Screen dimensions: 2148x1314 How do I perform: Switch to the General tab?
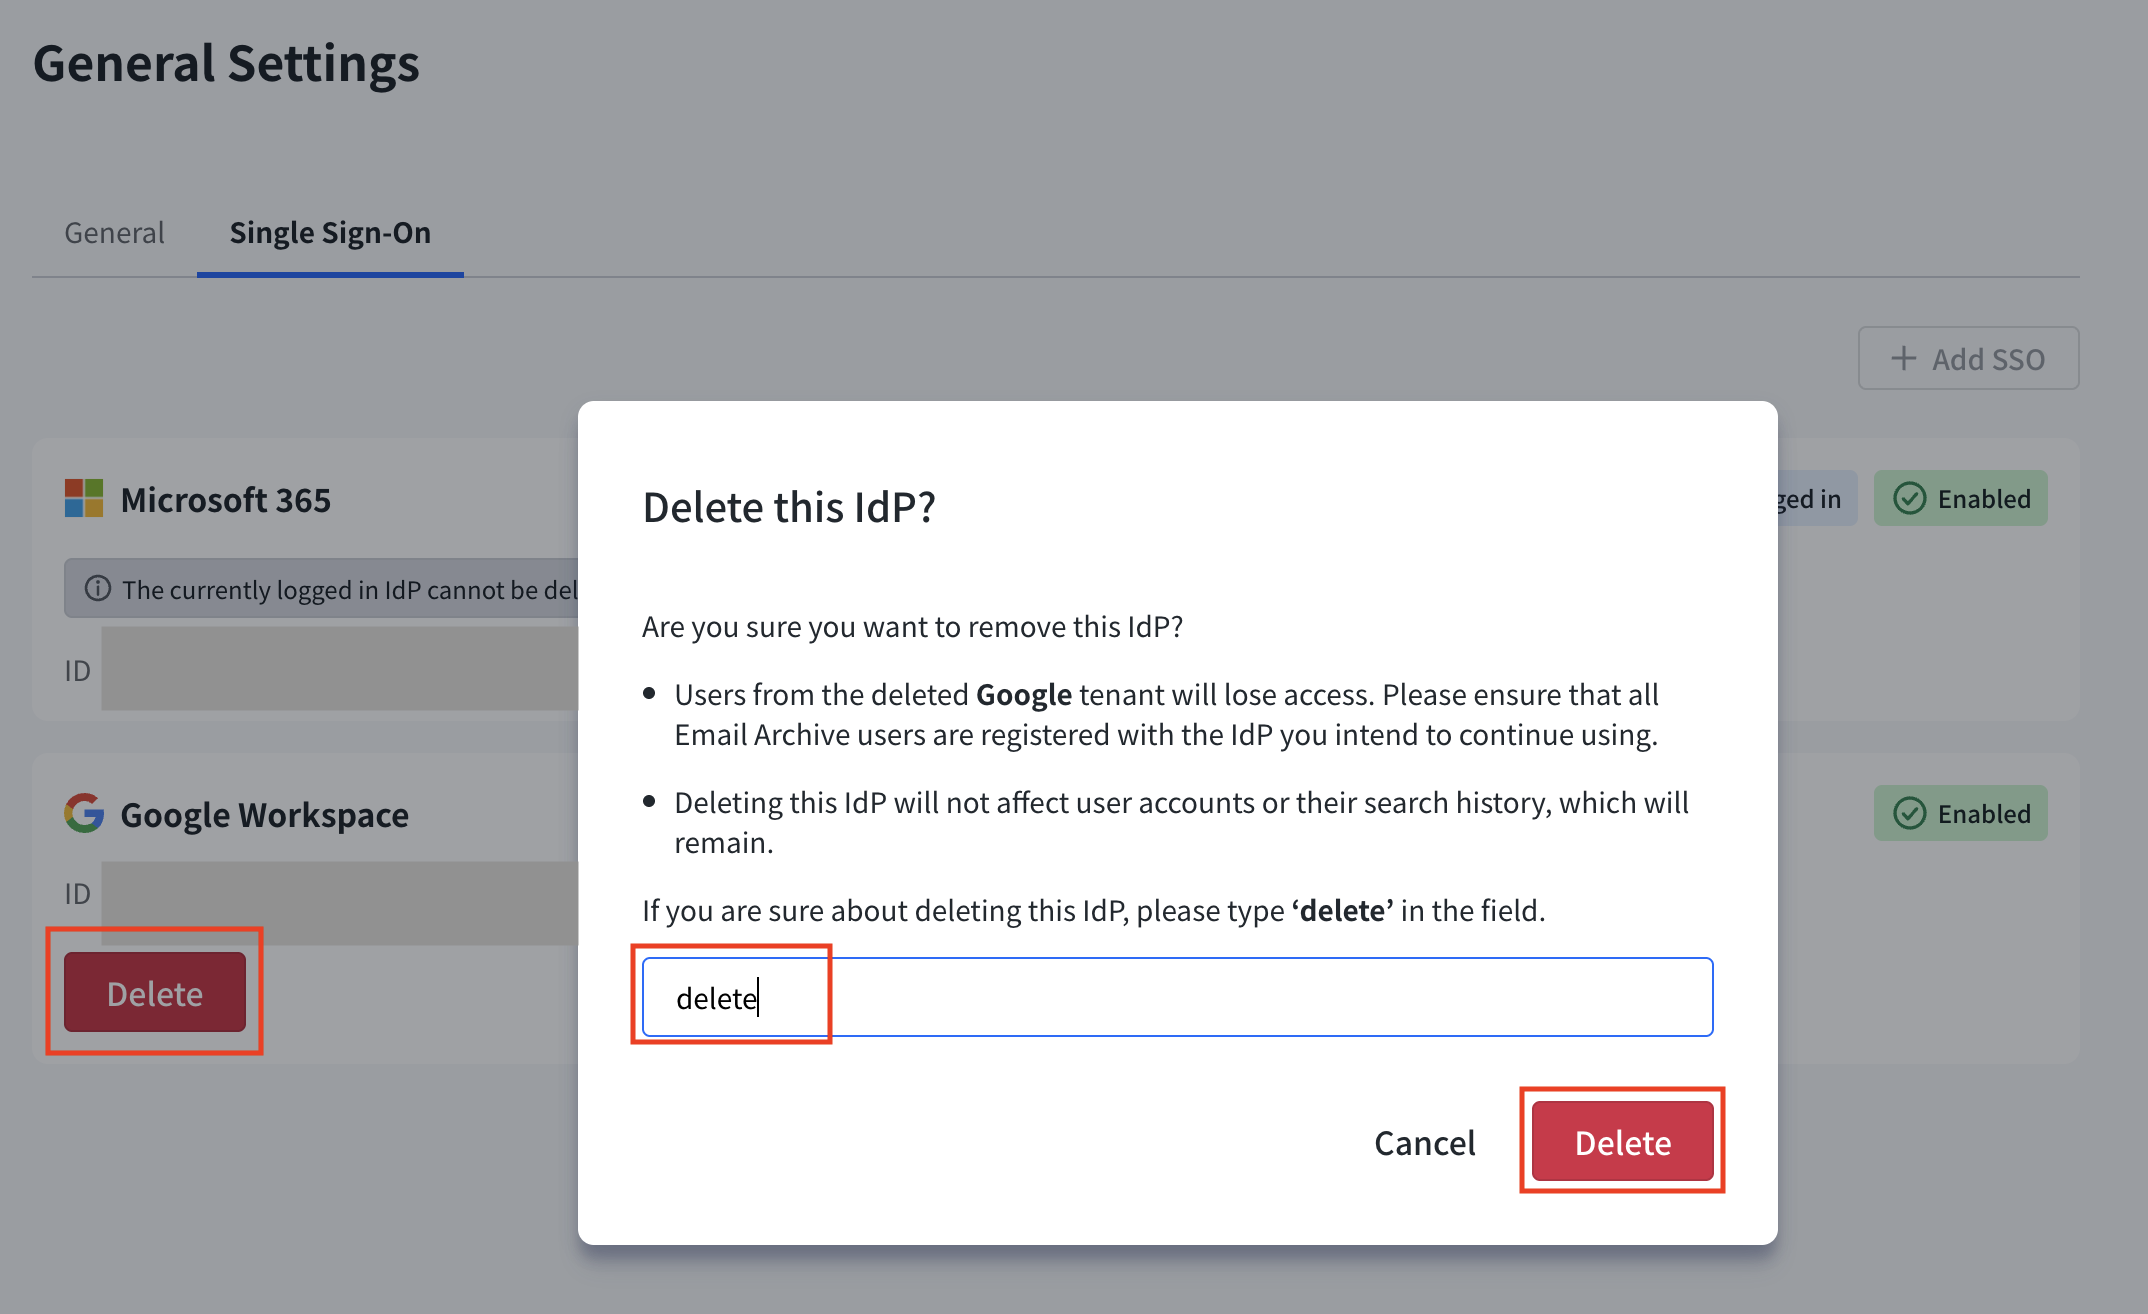coord(114,232)
